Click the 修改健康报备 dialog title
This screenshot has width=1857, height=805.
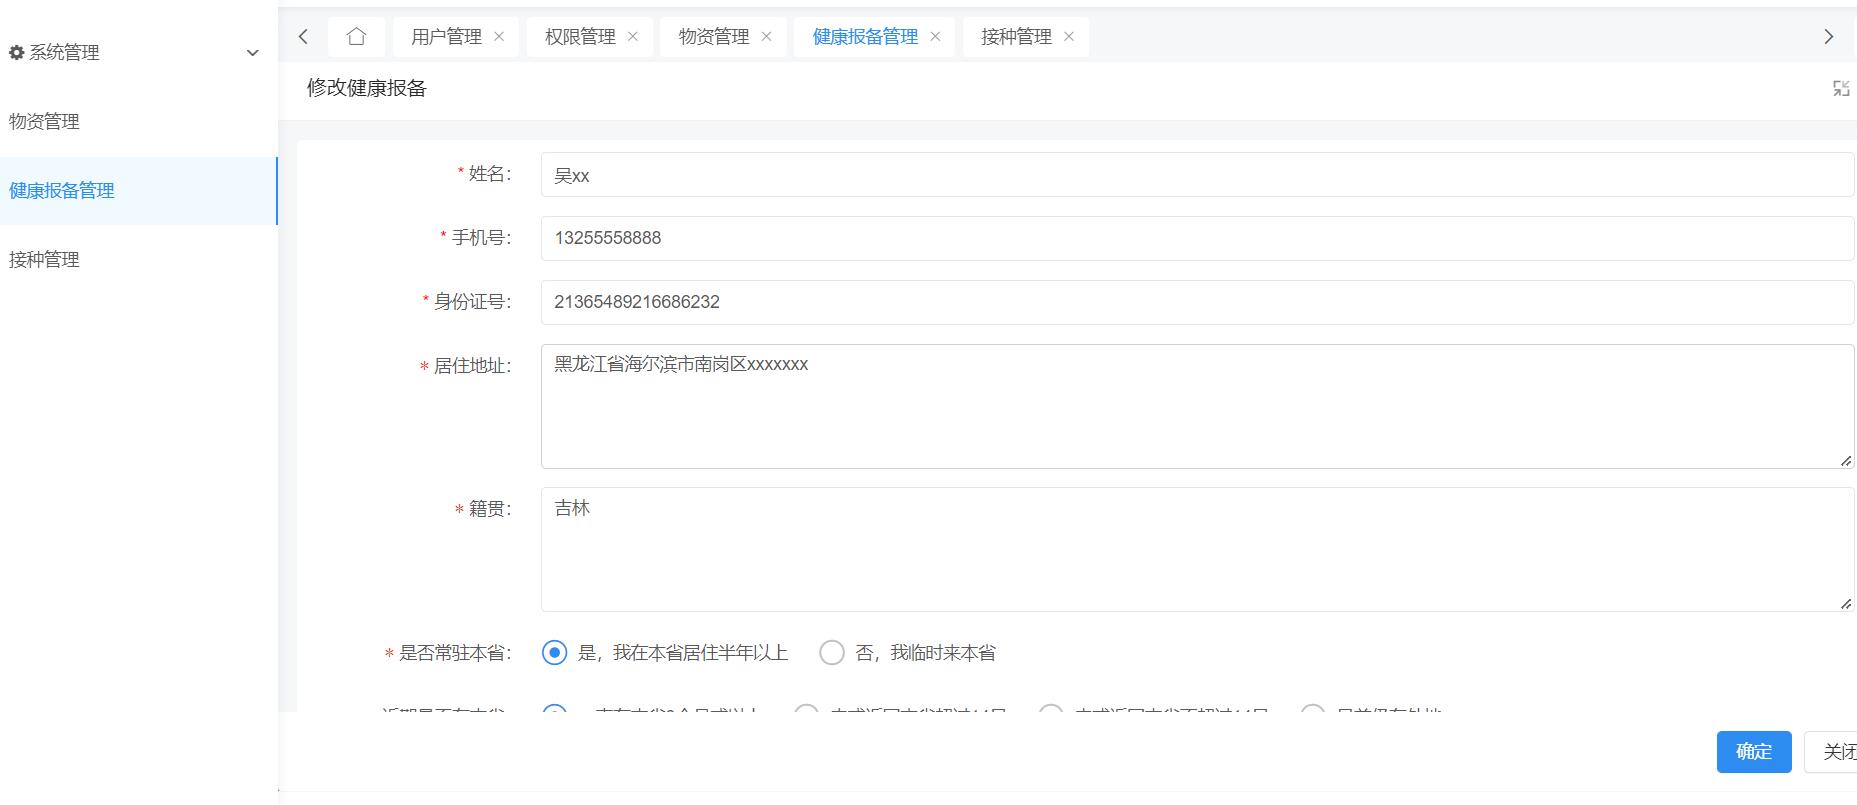367,88
